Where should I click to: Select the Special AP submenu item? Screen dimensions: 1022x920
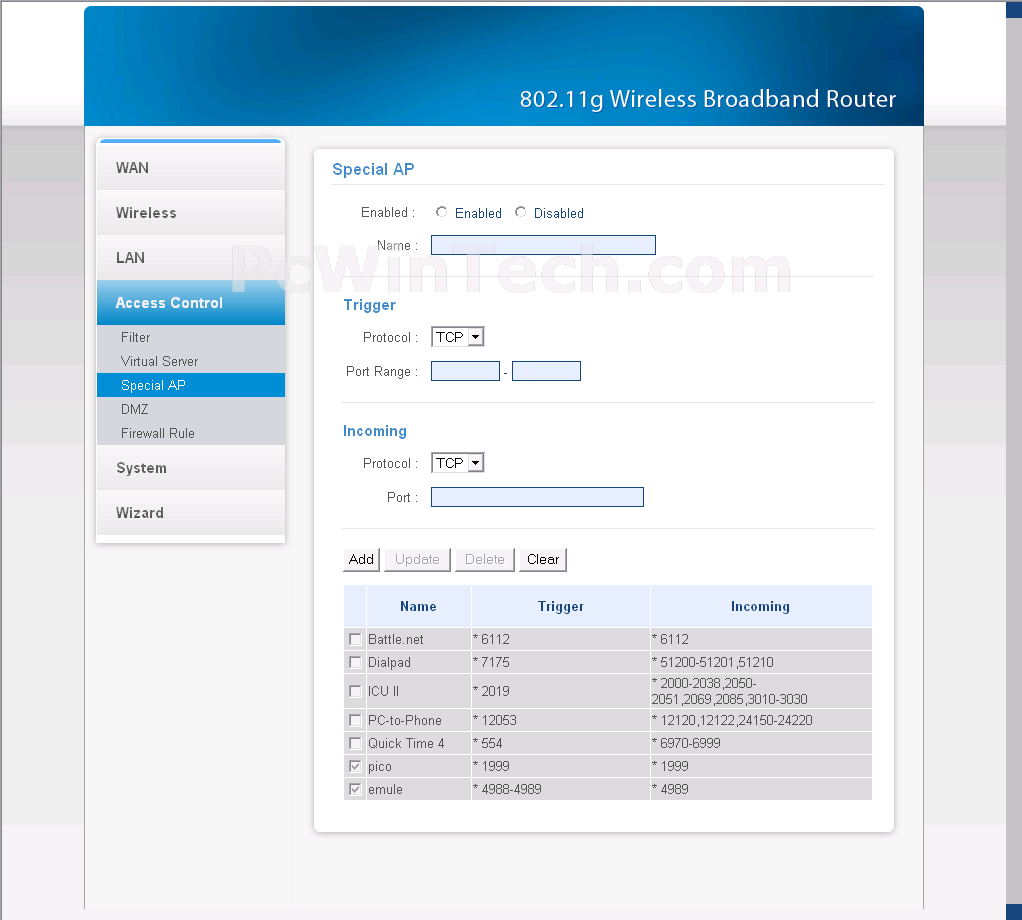click(191, 385)
